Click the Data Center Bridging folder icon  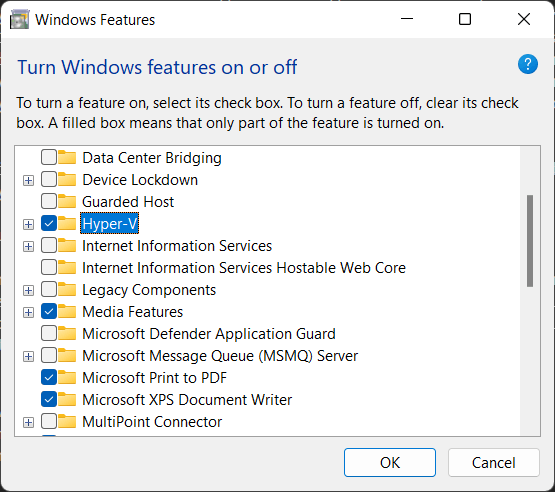67,158
